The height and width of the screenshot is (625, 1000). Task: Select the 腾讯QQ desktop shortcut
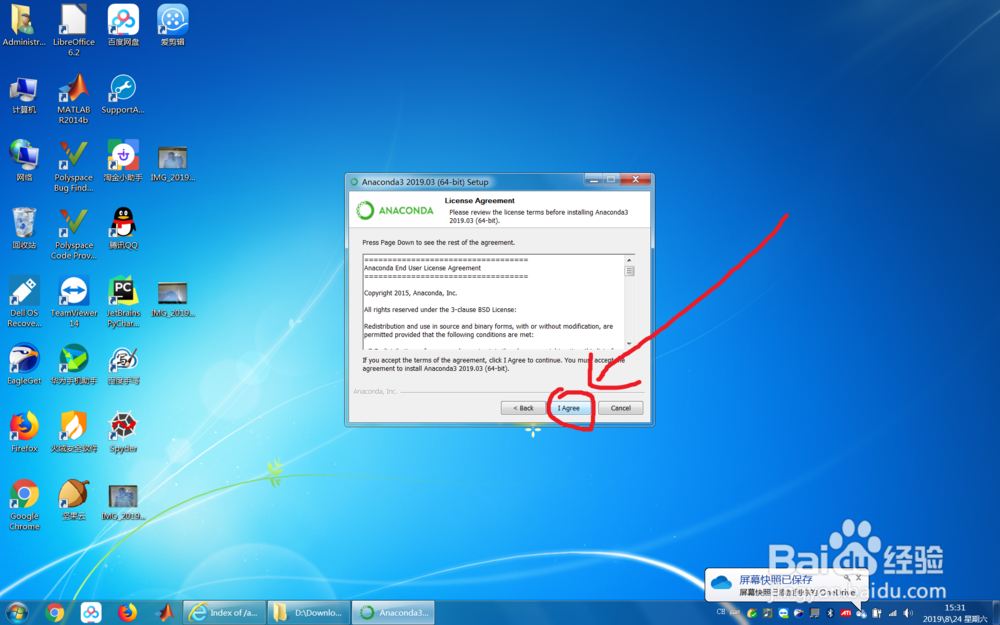pyautogui.click(x=123, y=229)
